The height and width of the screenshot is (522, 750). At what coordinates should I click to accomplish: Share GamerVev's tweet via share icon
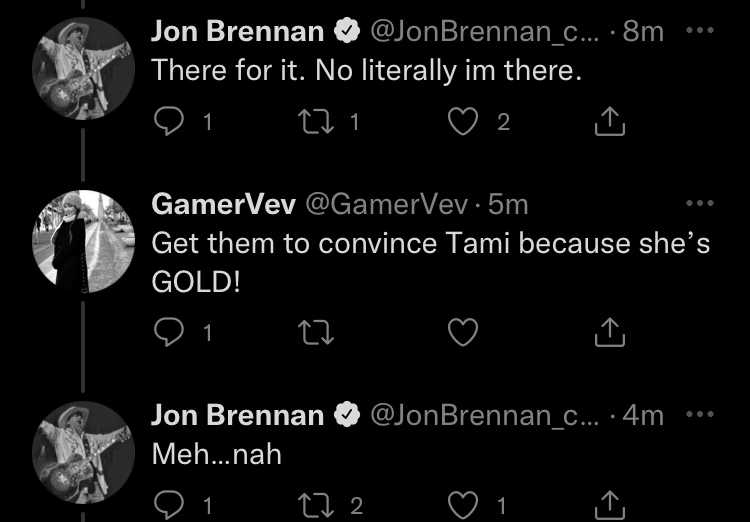pyautogui.click(x=609, y=332)
